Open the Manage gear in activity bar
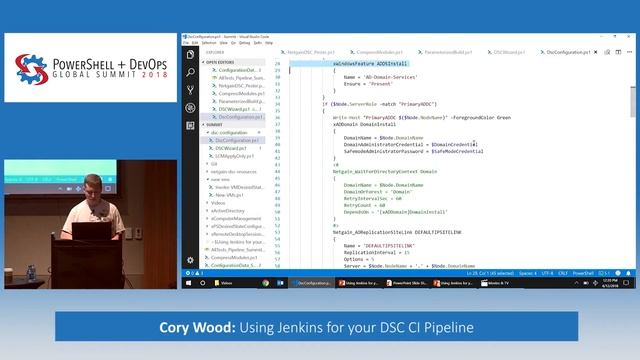Viewport: 640px width, 360px height. coord(190,260)
